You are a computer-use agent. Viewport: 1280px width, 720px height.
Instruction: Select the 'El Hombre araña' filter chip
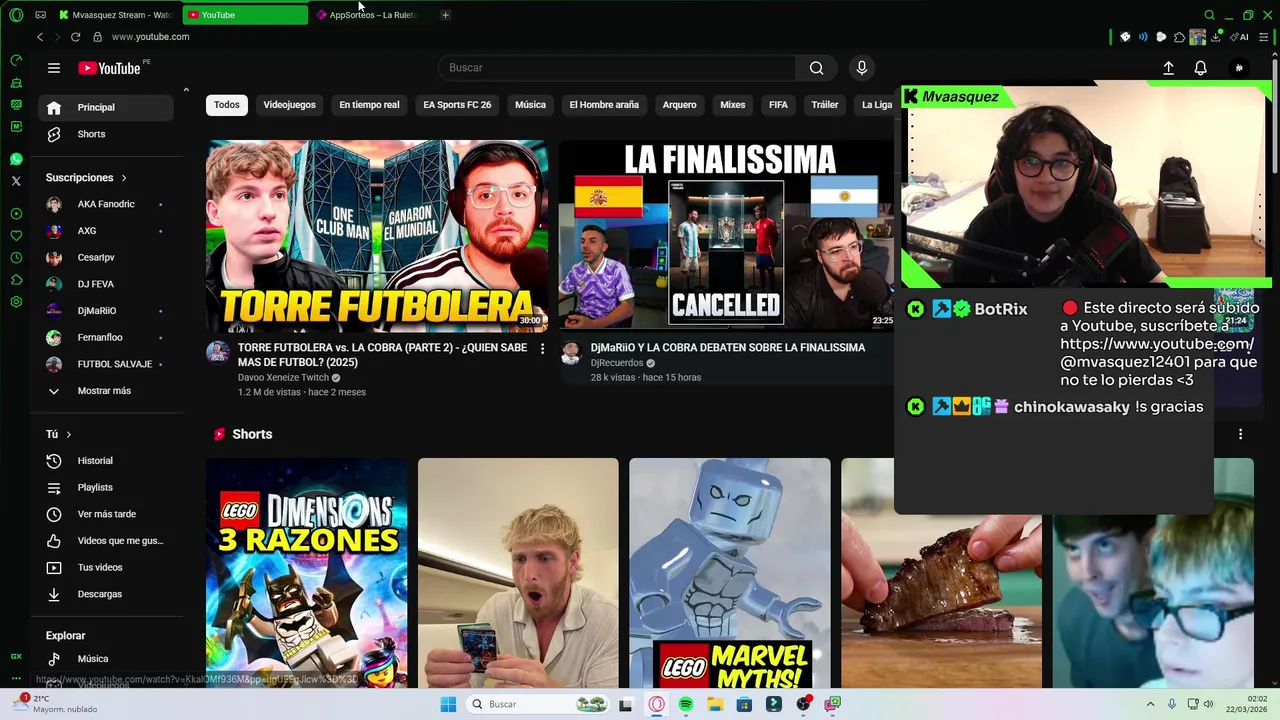pos(604,105)
